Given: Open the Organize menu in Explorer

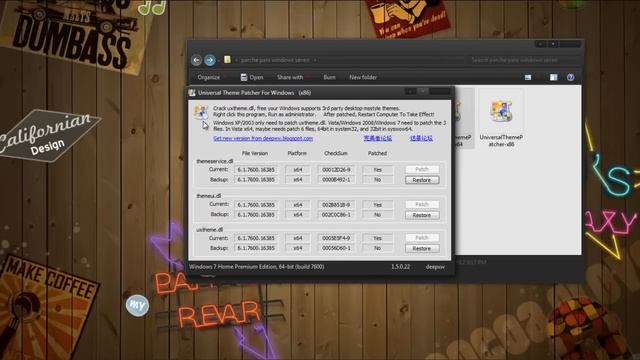Looking at the screenshot, I should point(209,77).
